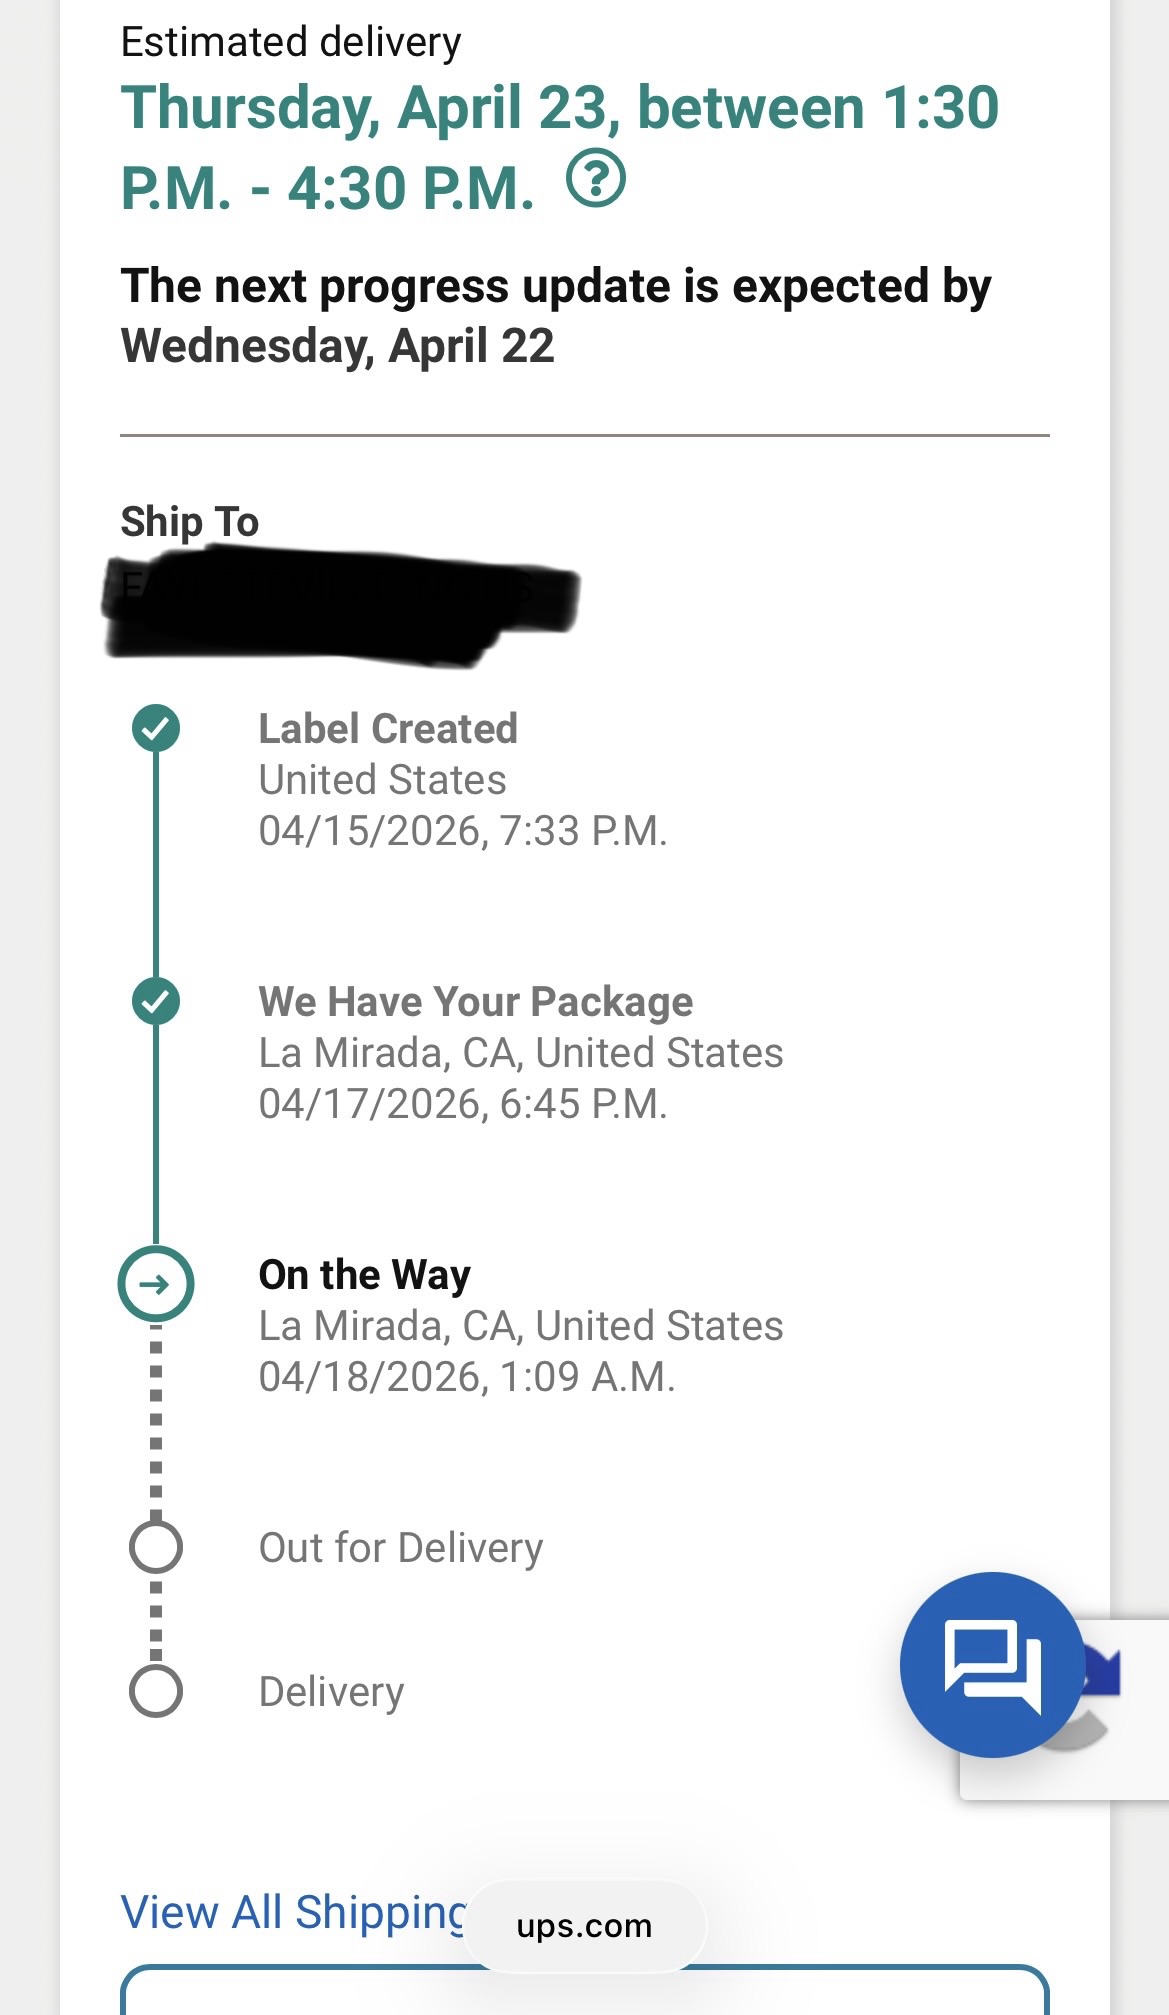Click the Label Created checkmark icon
Image resolution: width=1169 pixels, height=2015 pixels.
click(156, 728)
